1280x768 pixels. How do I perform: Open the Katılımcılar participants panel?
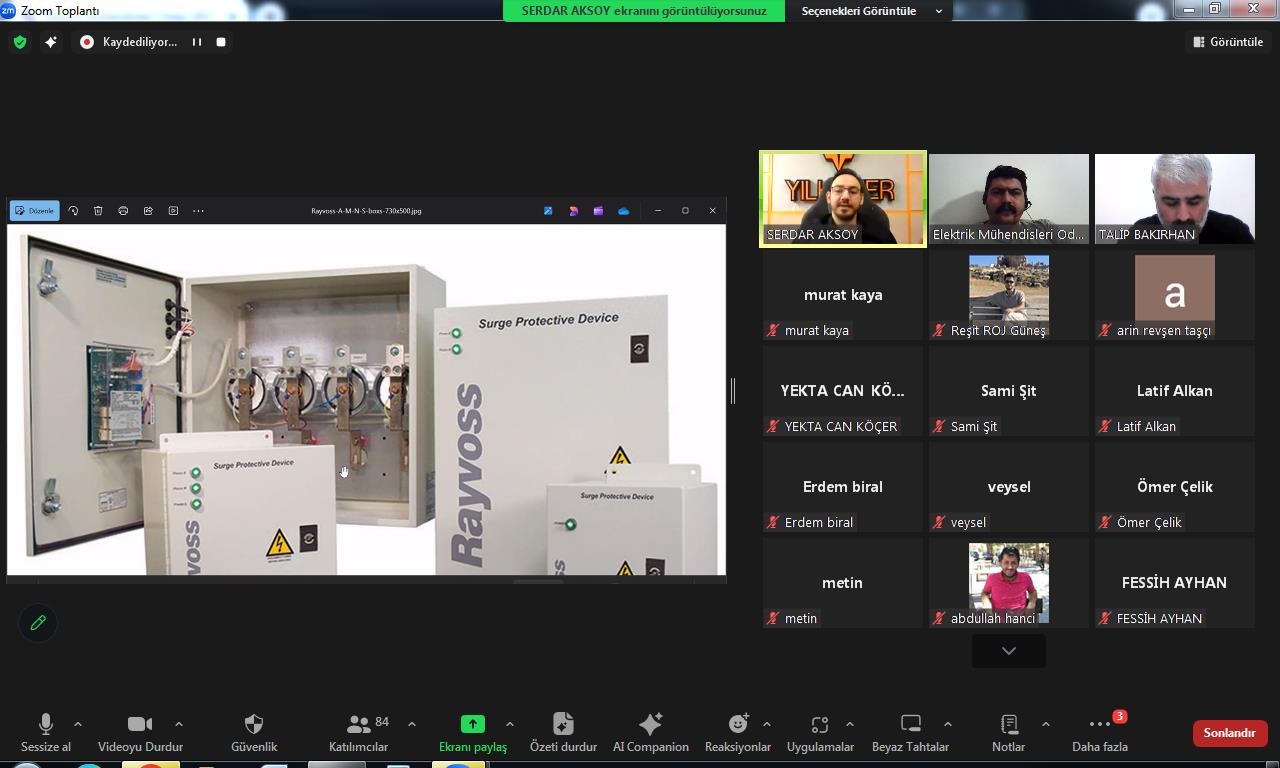[358, 733]
